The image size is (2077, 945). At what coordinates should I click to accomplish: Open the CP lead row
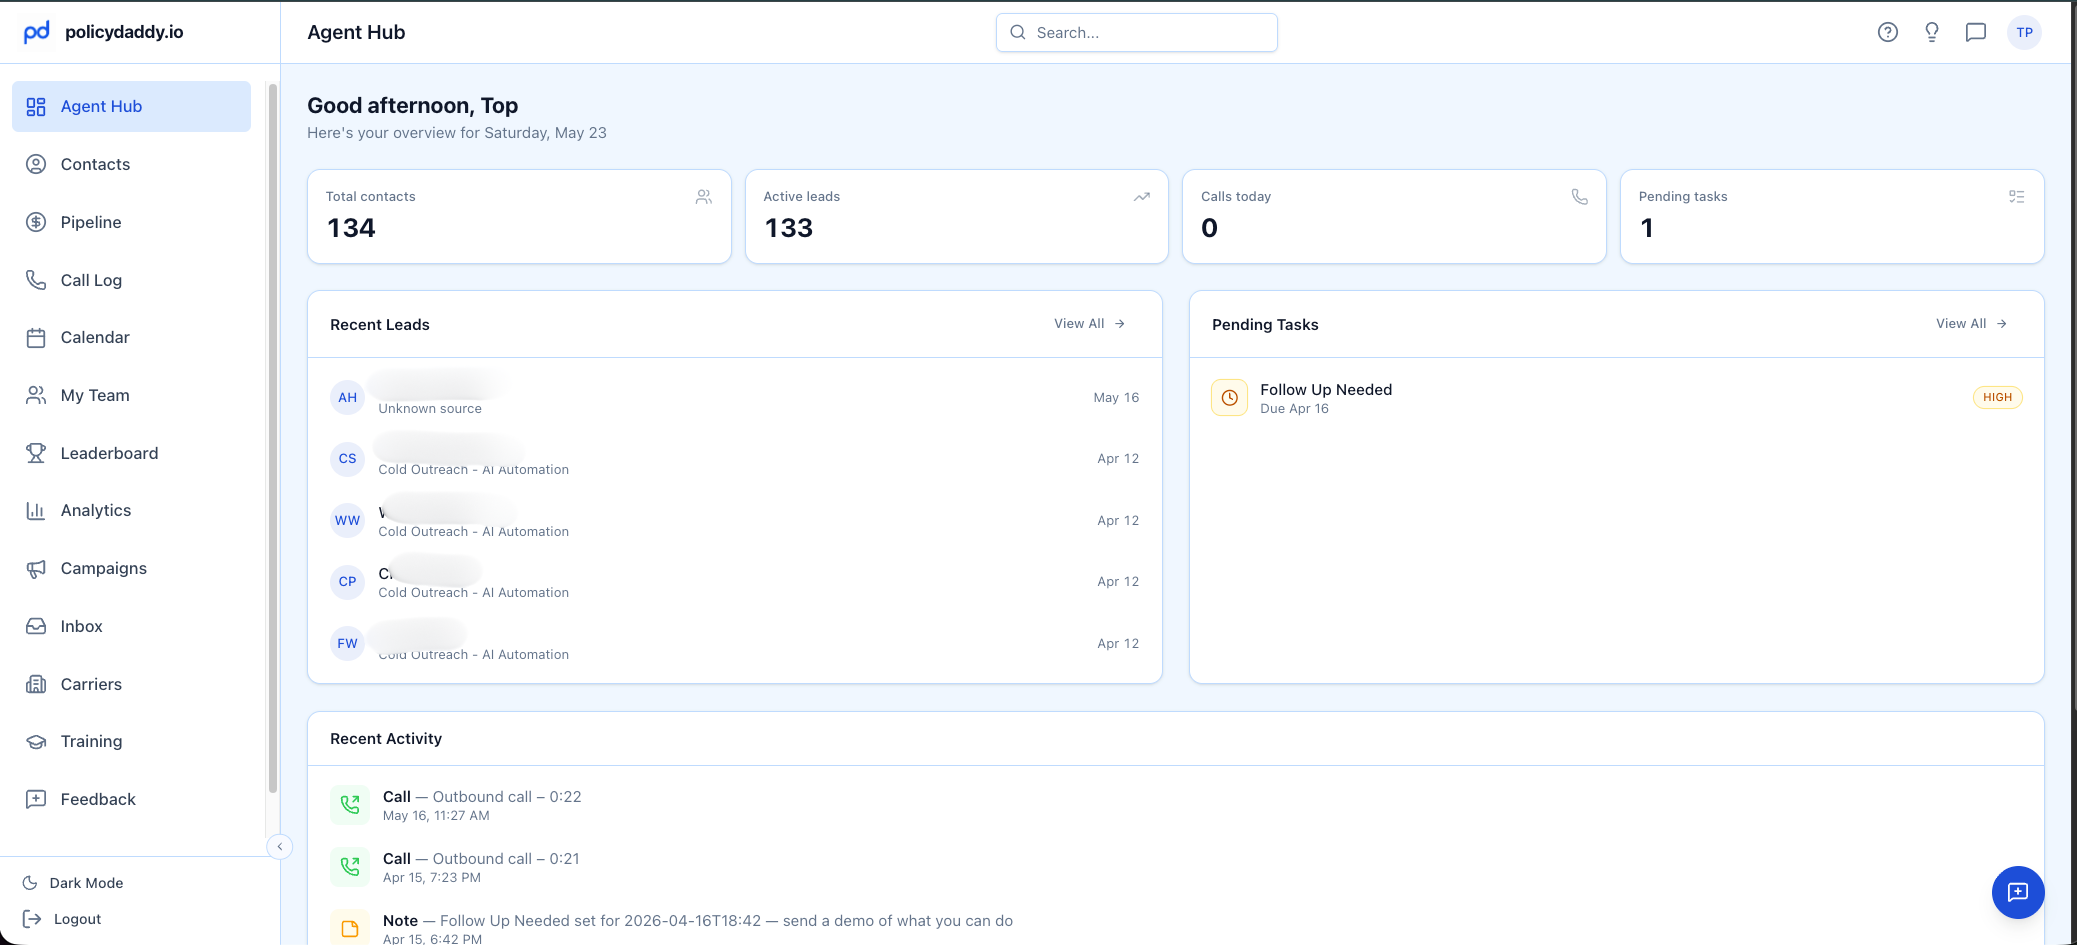735,582
